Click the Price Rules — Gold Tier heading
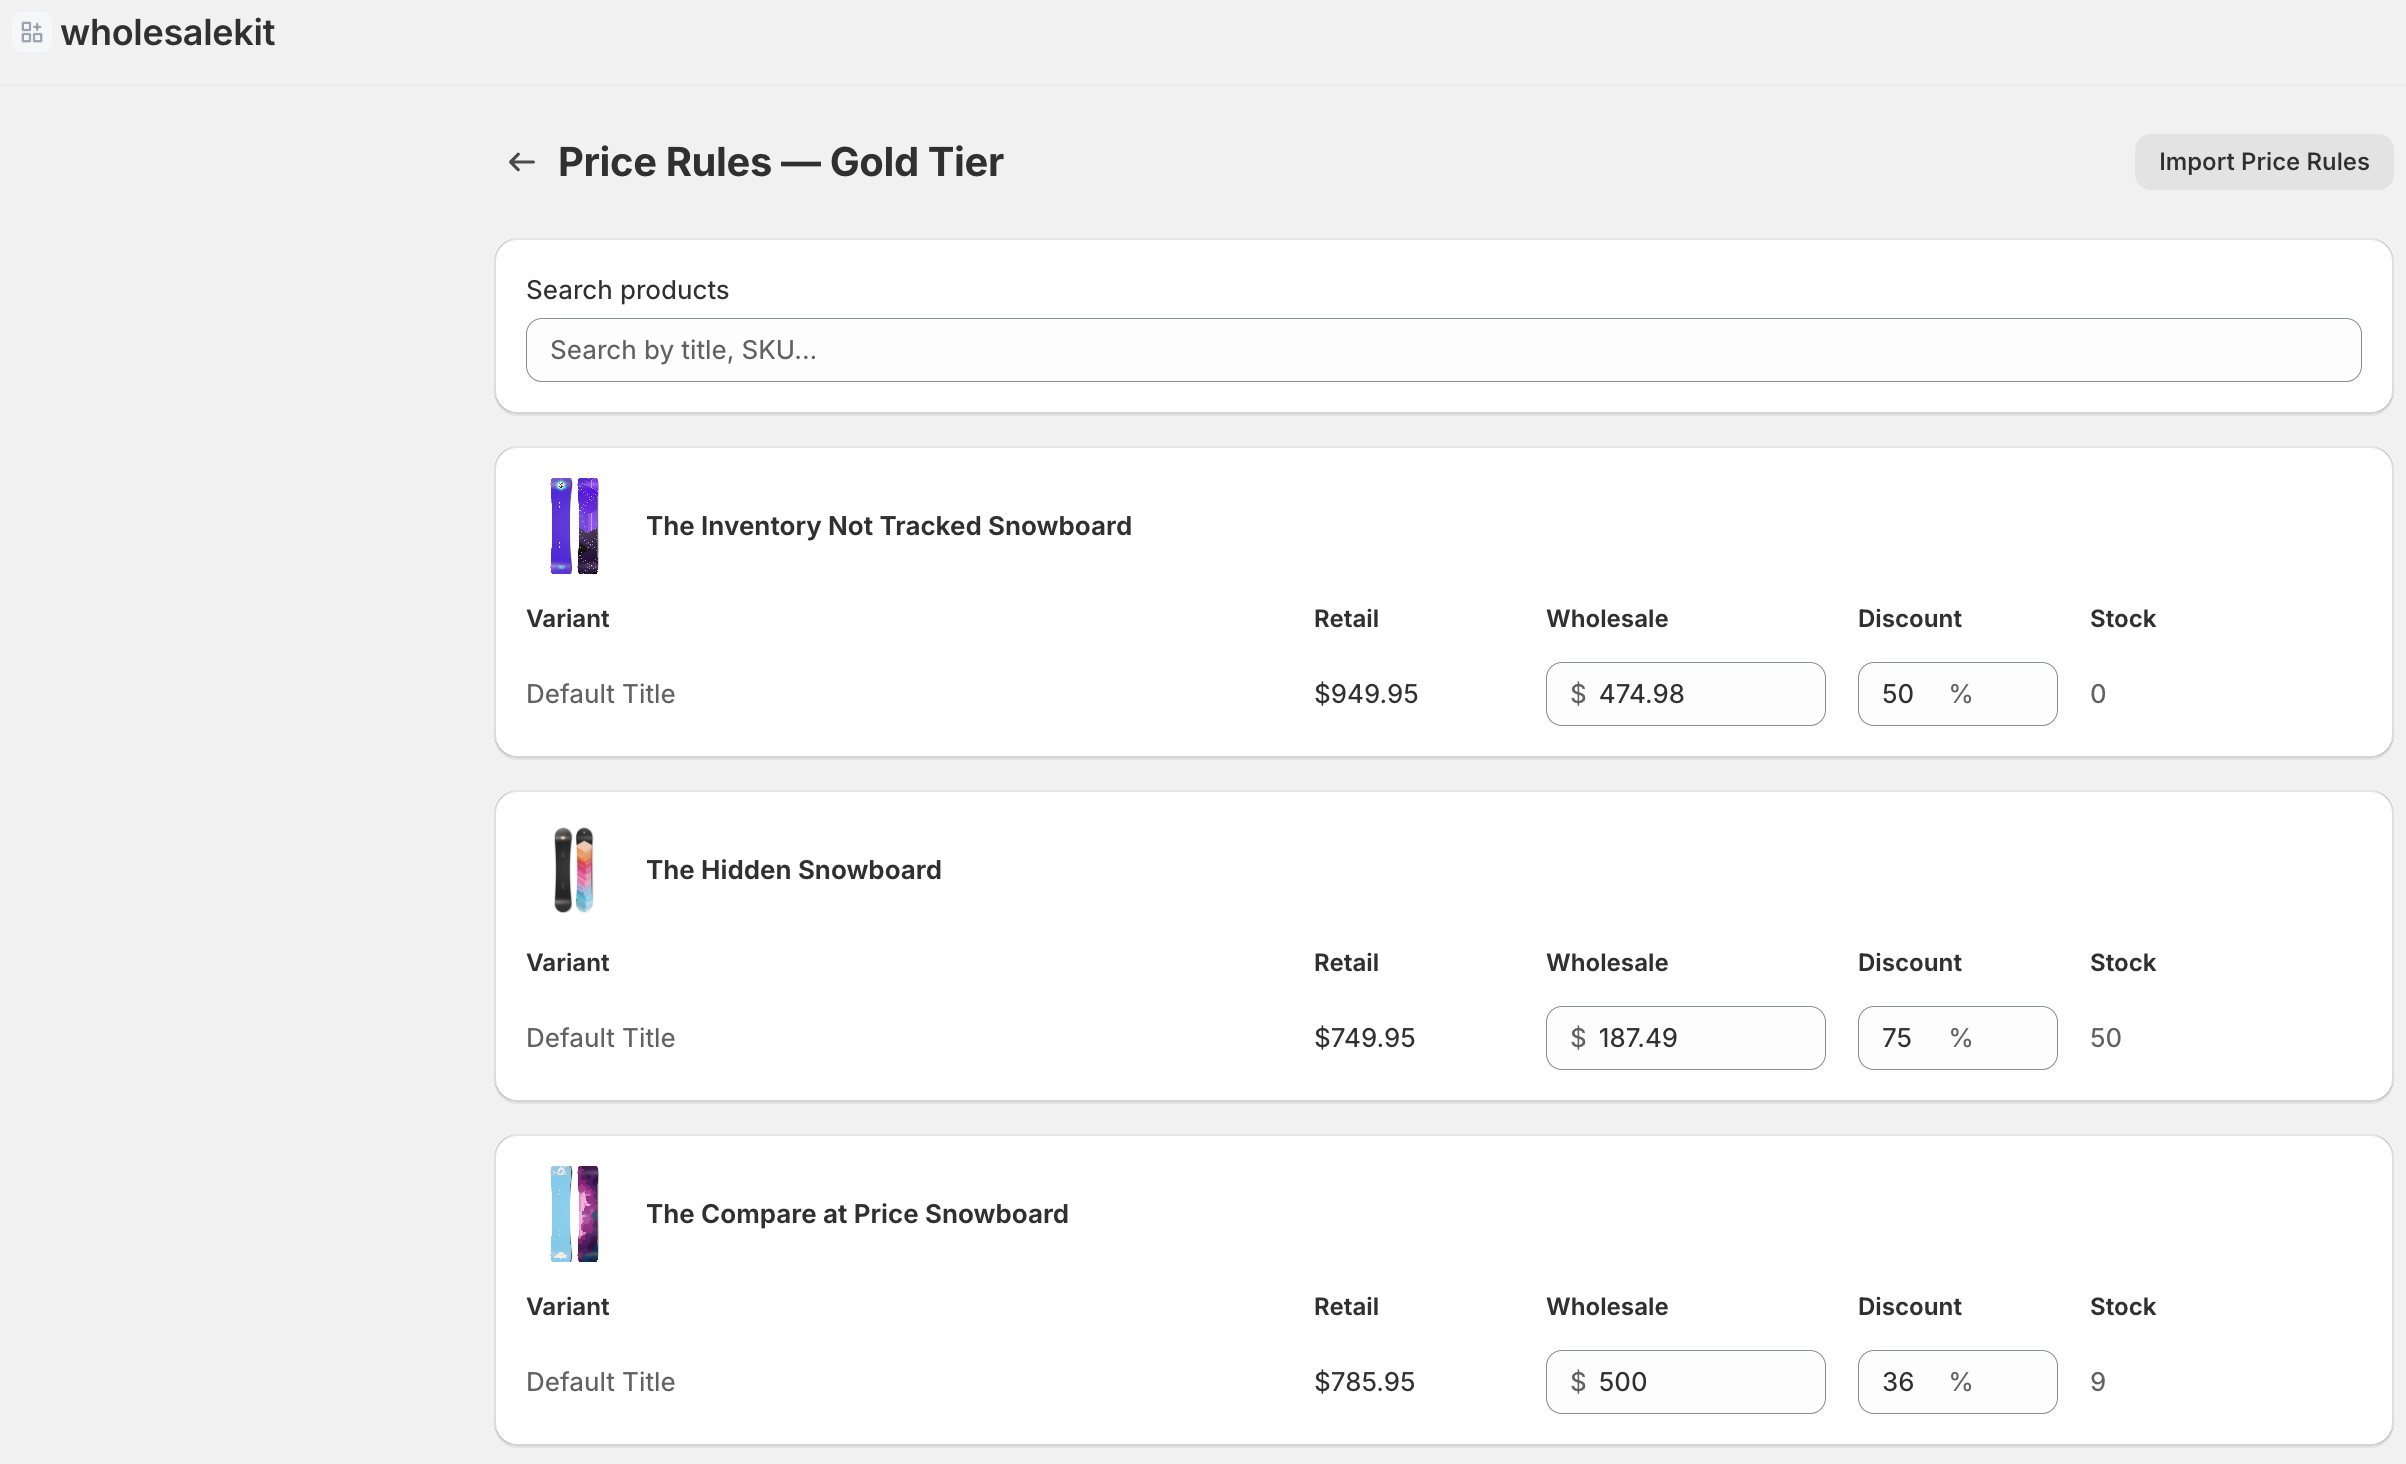The height and width of the screenshot is (1464, 2406). point(781,162)
